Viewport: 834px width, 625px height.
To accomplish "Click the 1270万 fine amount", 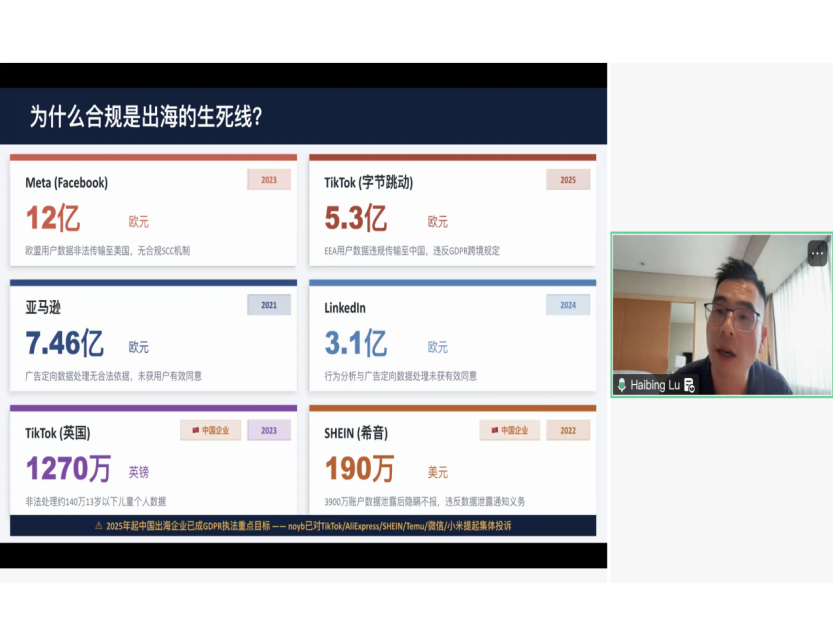I will pos(69,469).
